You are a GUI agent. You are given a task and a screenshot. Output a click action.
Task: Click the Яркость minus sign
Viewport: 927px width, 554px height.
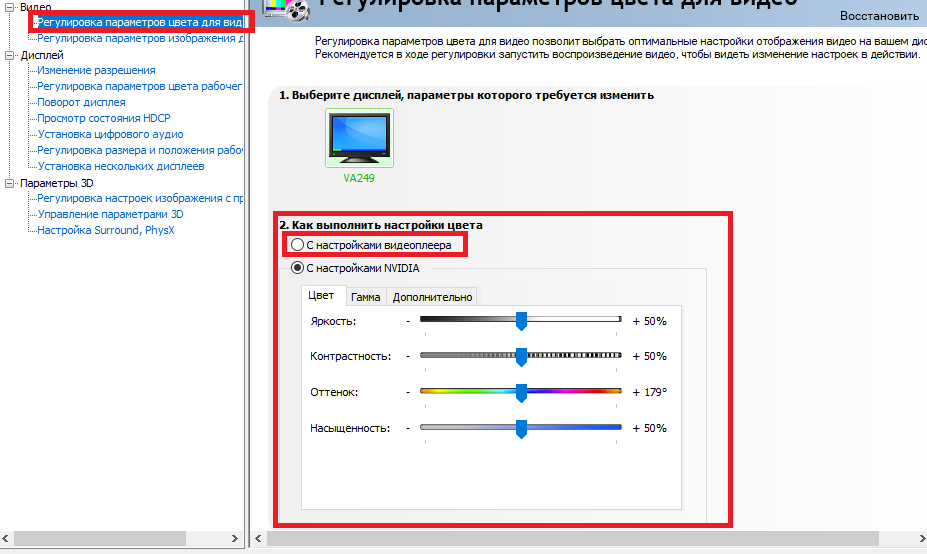pyautogui.click(x=408, y=321)
